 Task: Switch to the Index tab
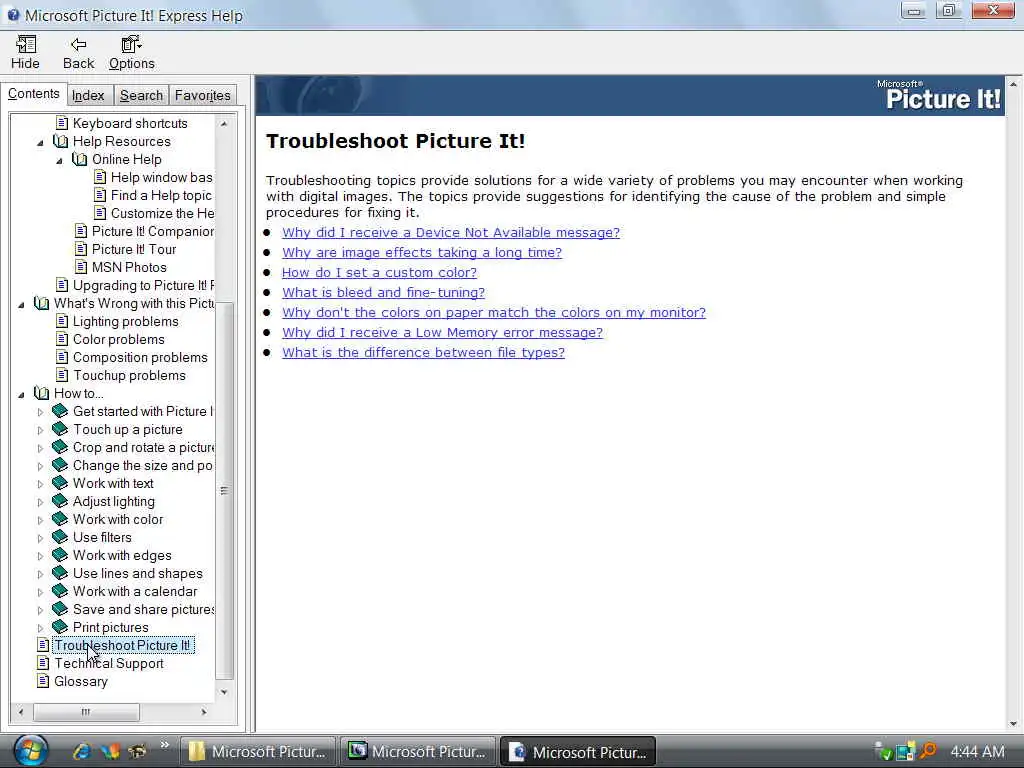click(88, 95)
